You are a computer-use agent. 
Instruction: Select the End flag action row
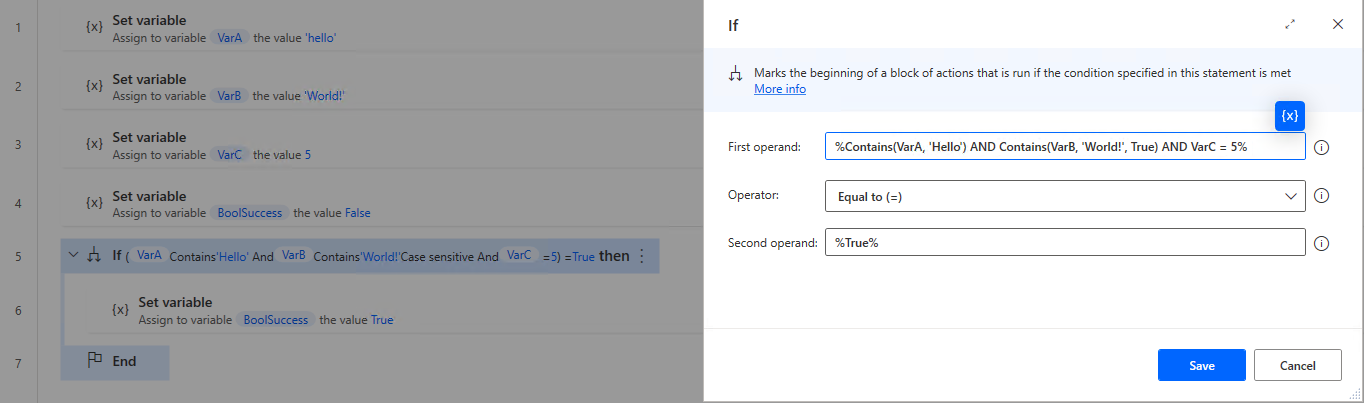tap(115, 361)
